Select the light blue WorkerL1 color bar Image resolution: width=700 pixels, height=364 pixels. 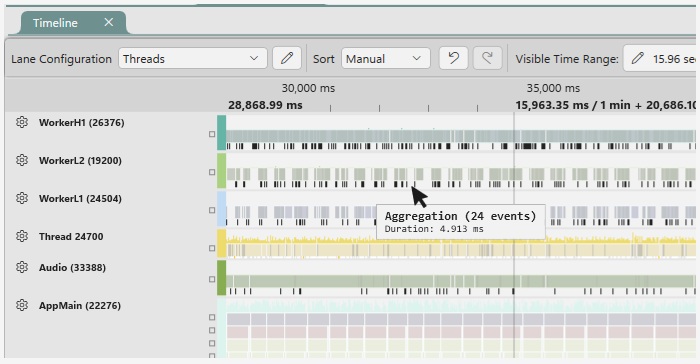coord(221,209)
